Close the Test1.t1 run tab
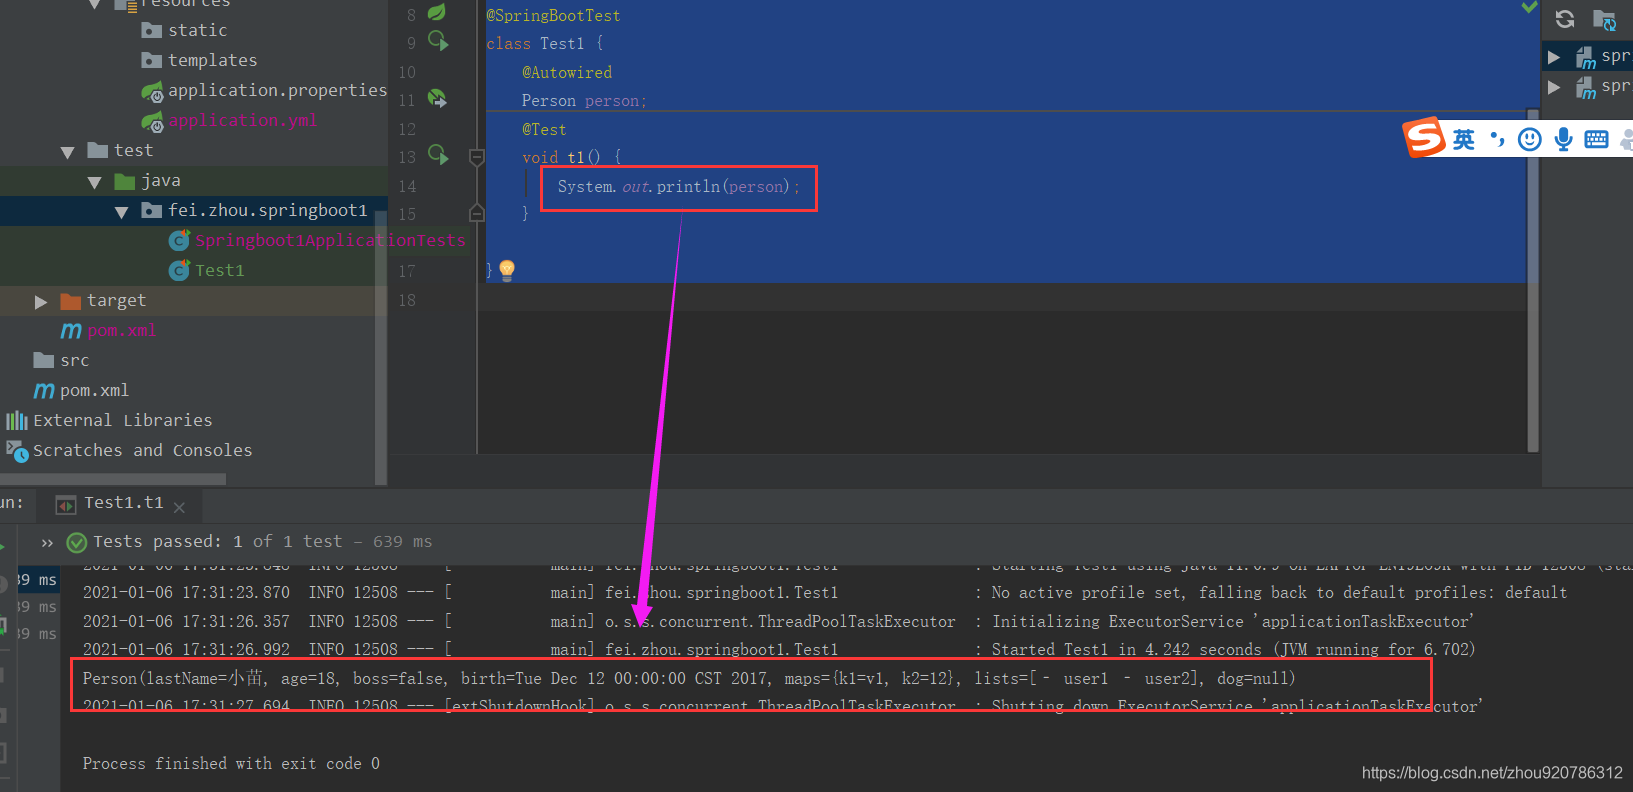 pyautogui.click(x=179, y=507)
